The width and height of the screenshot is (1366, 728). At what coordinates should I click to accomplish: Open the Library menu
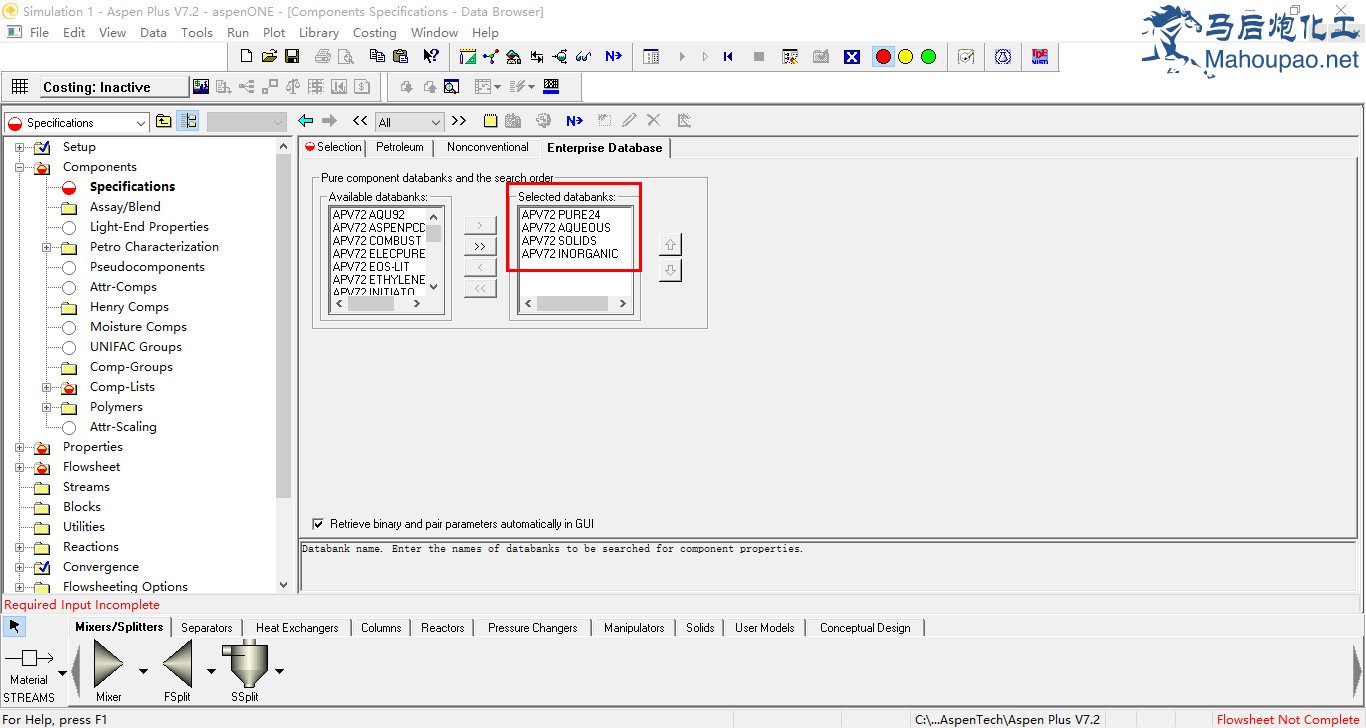point(319,32)
